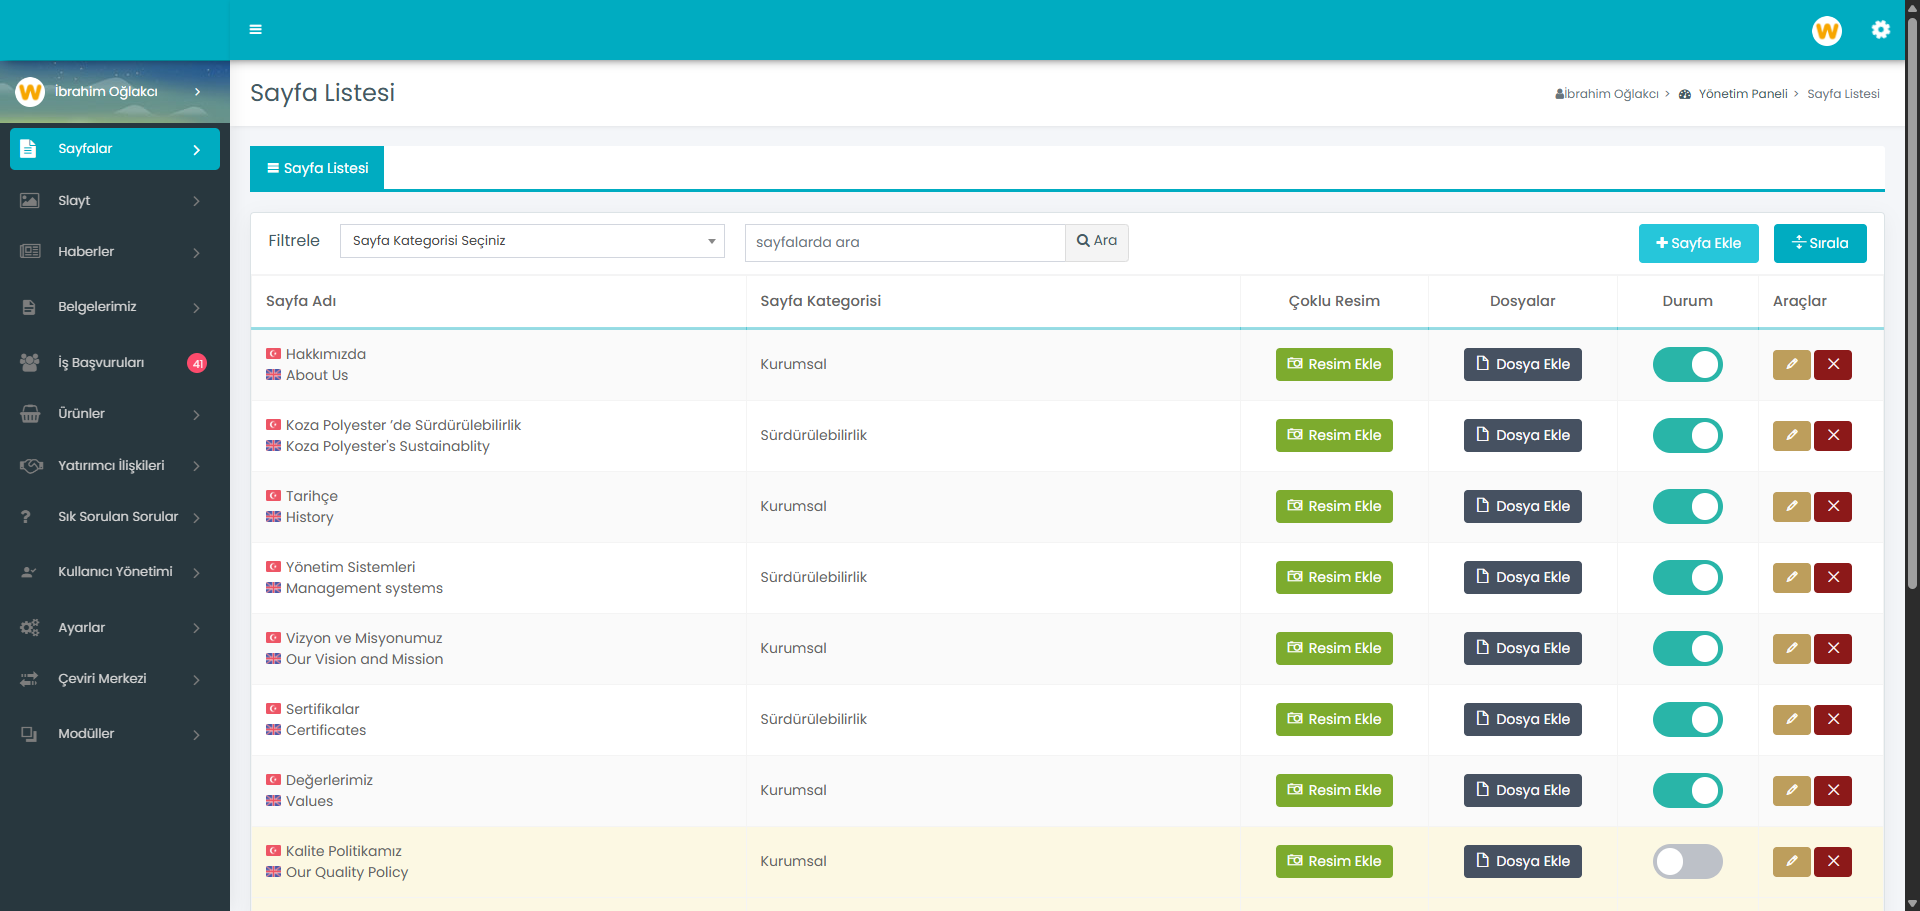Delete the Değerlerimiz page with X icon
1920x911 pixels.
tap(1833, 791)
